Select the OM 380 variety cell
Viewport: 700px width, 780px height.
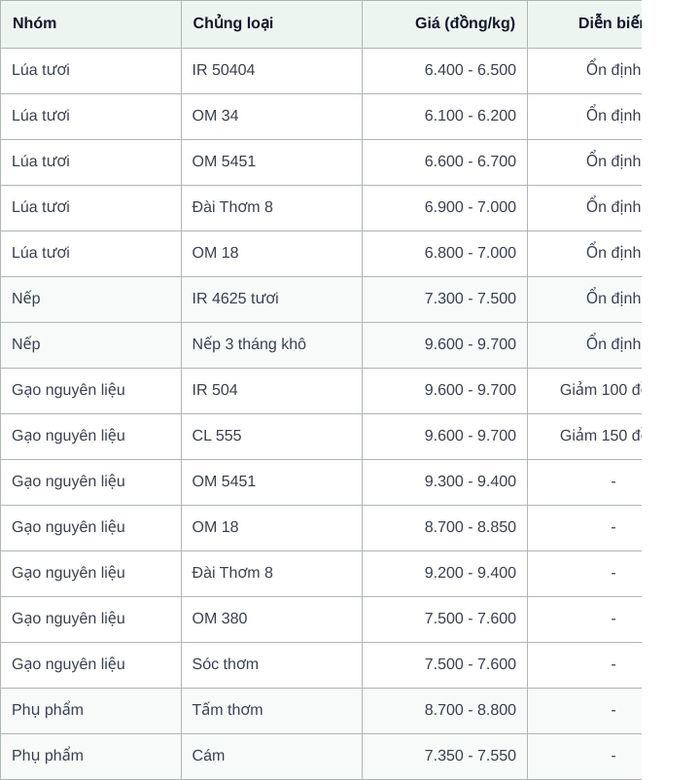point(272,619)
